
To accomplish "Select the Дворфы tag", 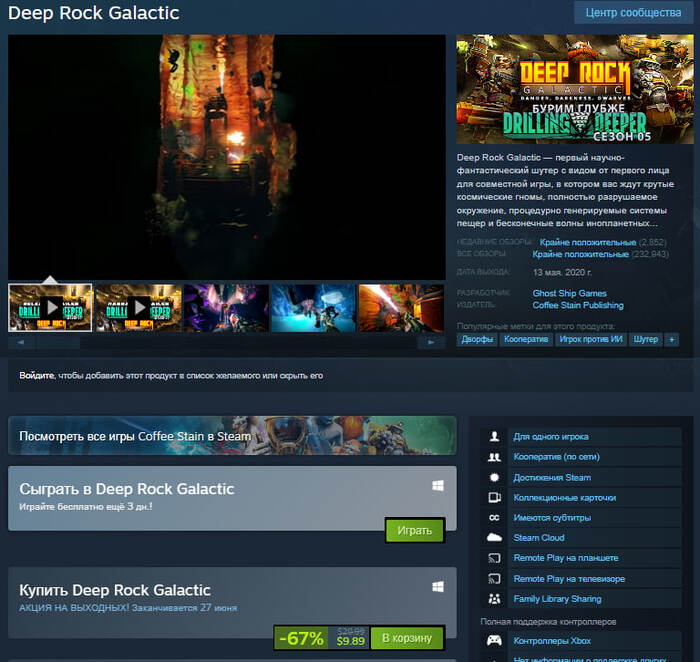I will tap(477, 339).
